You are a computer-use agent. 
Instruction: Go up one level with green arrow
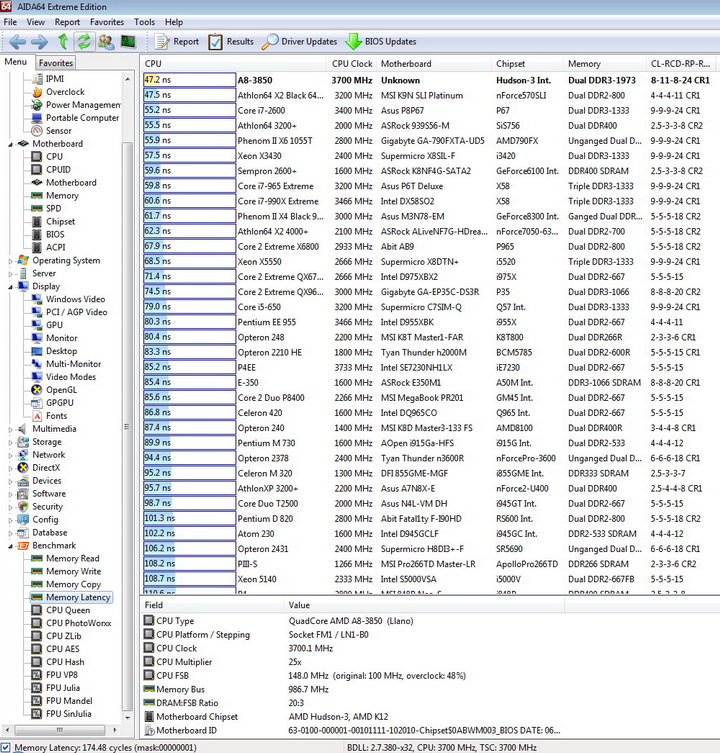tap(62, 42)
